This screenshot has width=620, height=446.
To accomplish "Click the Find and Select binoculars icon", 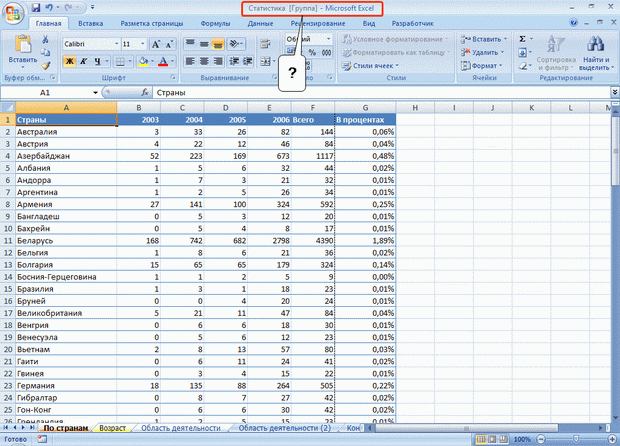I will click(x=595, y=44).
